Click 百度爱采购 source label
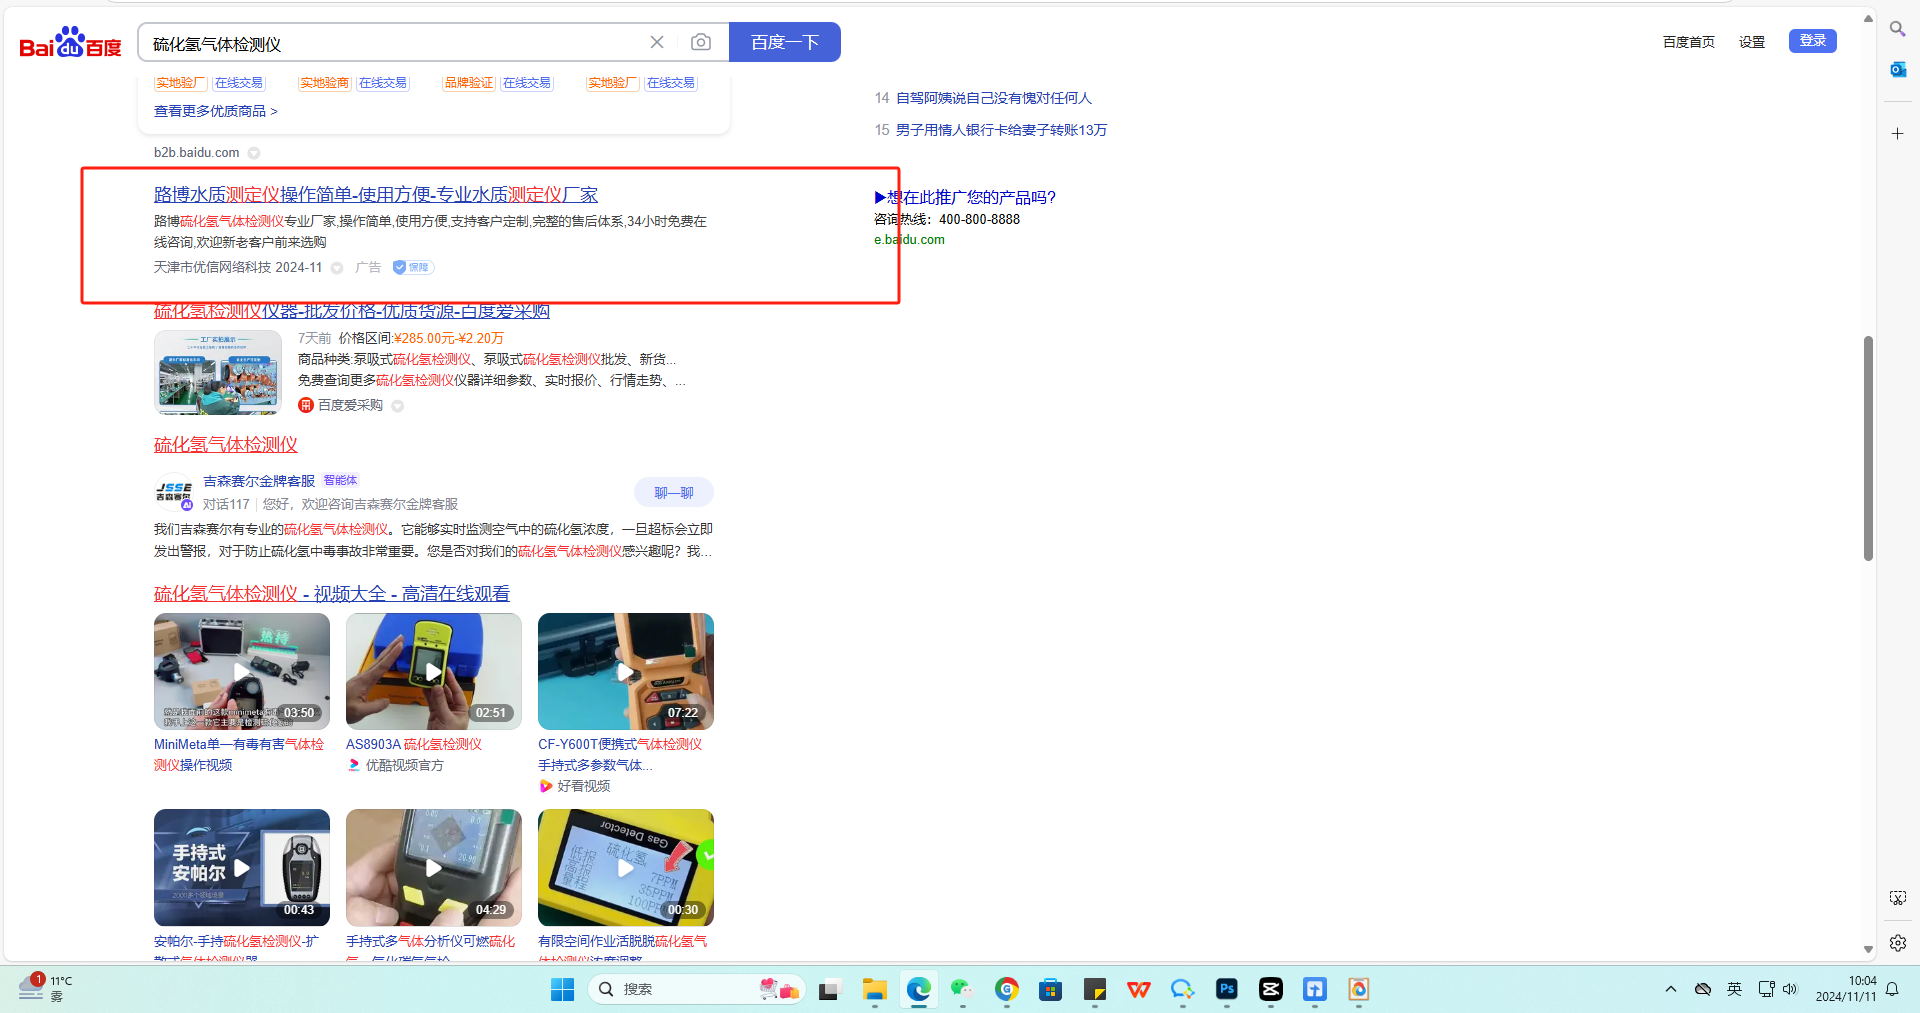The height and width of the screenshot is (1013, 1920). [350, 405]
